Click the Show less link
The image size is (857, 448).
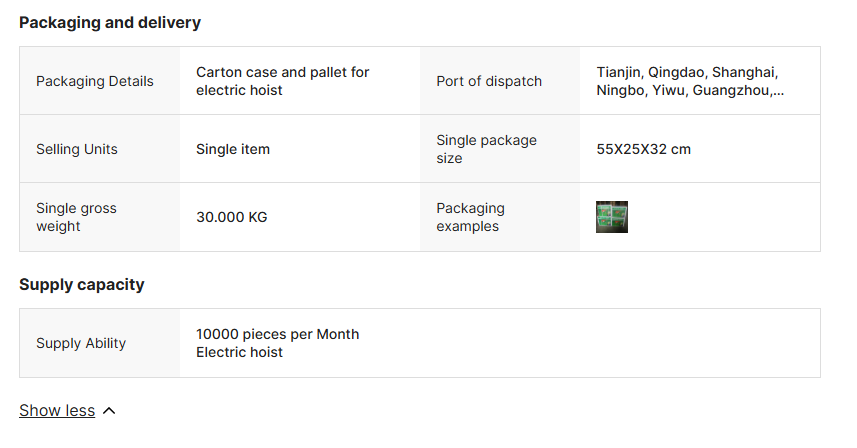(x=57, y=410)
